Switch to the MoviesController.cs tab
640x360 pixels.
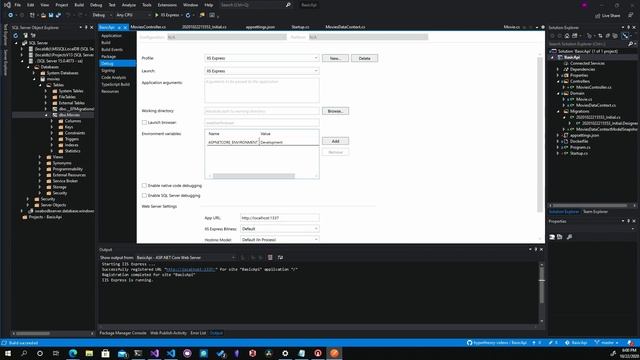148,27
